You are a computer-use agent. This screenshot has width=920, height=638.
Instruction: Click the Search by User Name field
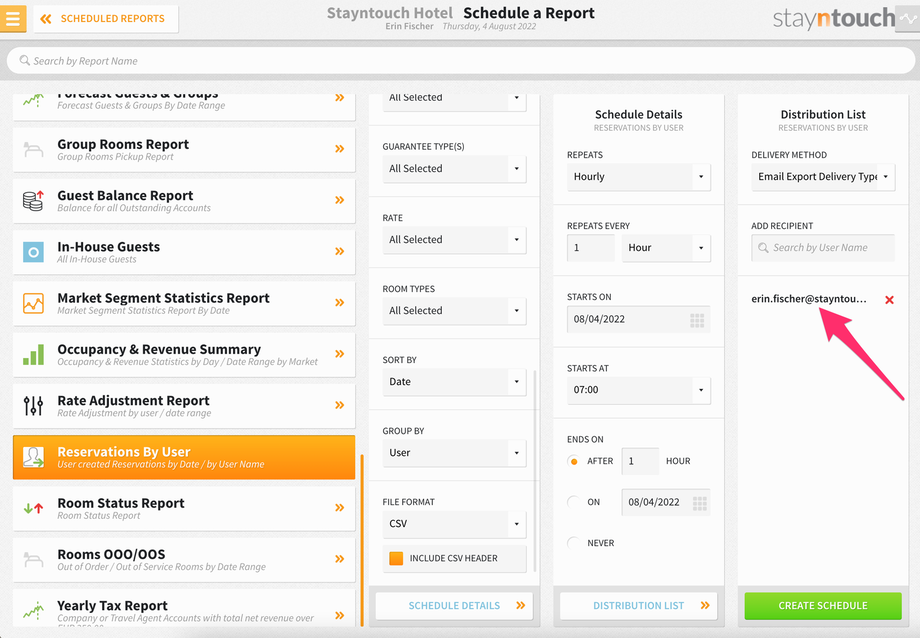tap(823, 248)
